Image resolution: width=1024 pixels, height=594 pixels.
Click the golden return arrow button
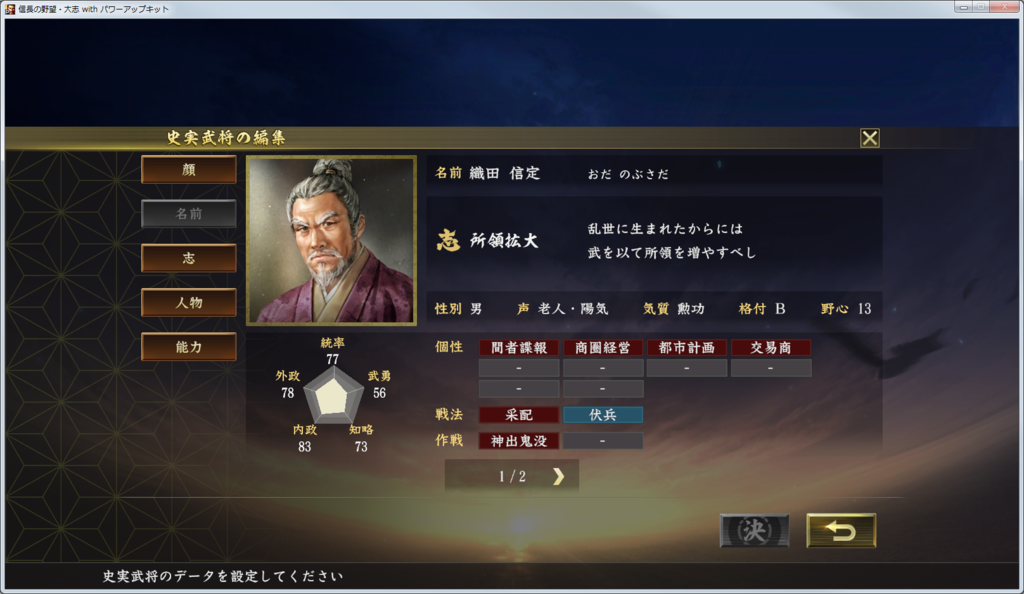[x=841, y=531]
